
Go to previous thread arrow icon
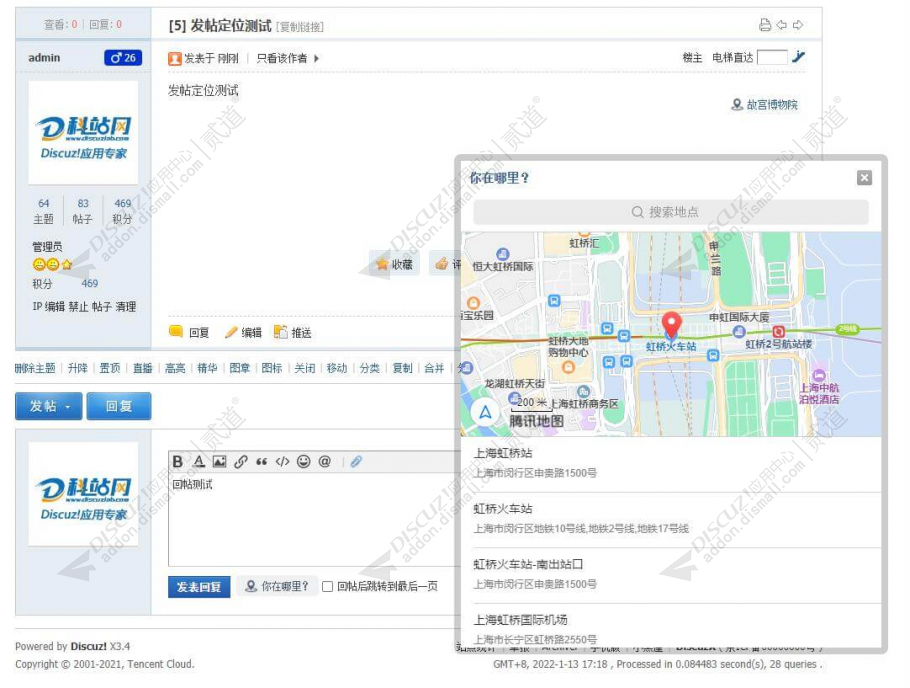[782, 25]
